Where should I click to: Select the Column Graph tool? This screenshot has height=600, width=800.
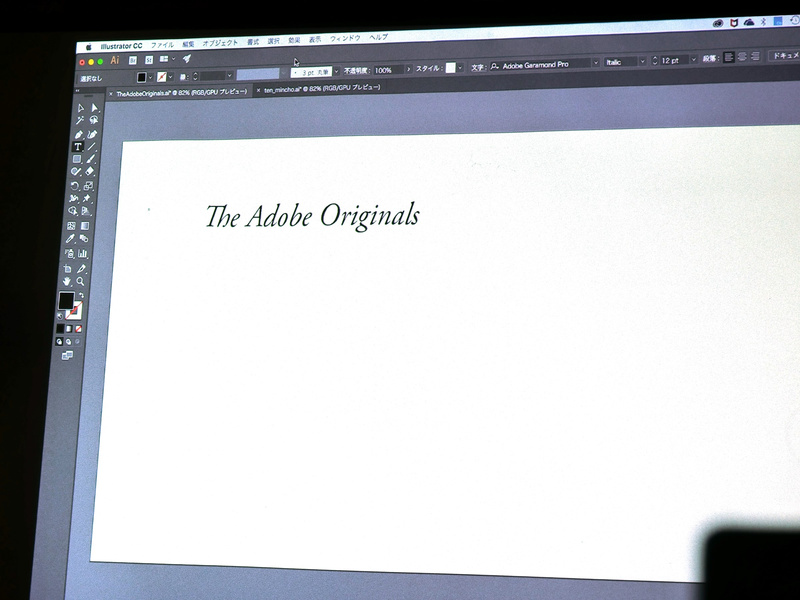pos(83,253)
